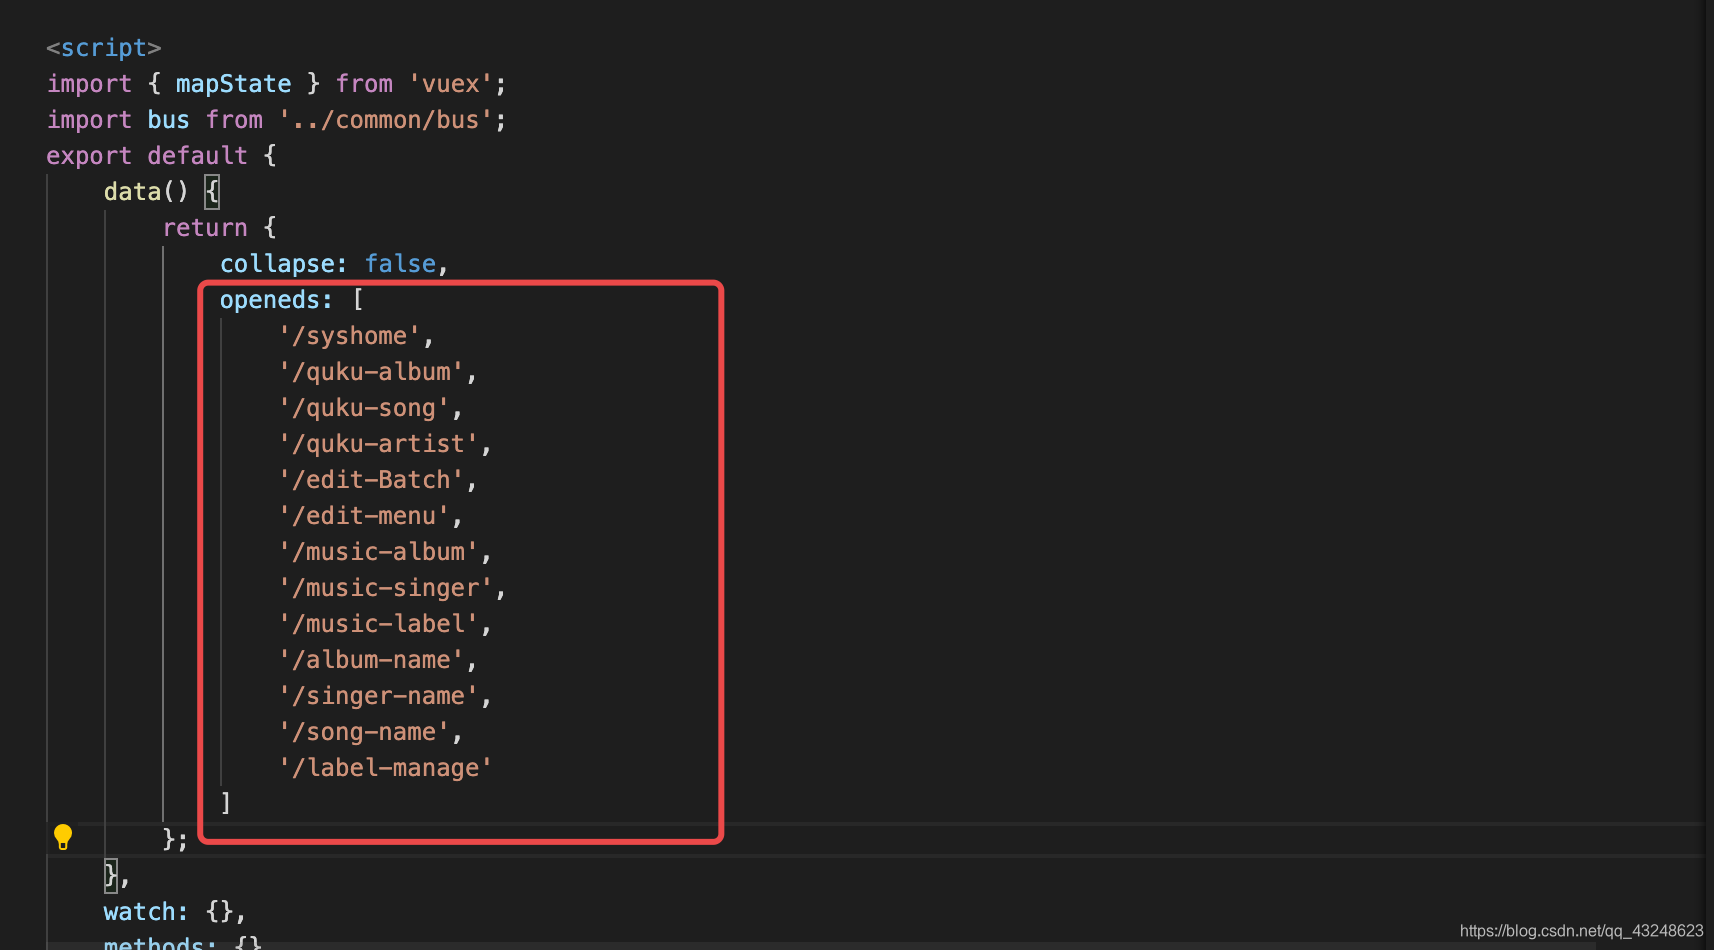This screenshot has width=1714, height=950.
Task: Click the 'openeds:' property key
Action: coord(277,300)
